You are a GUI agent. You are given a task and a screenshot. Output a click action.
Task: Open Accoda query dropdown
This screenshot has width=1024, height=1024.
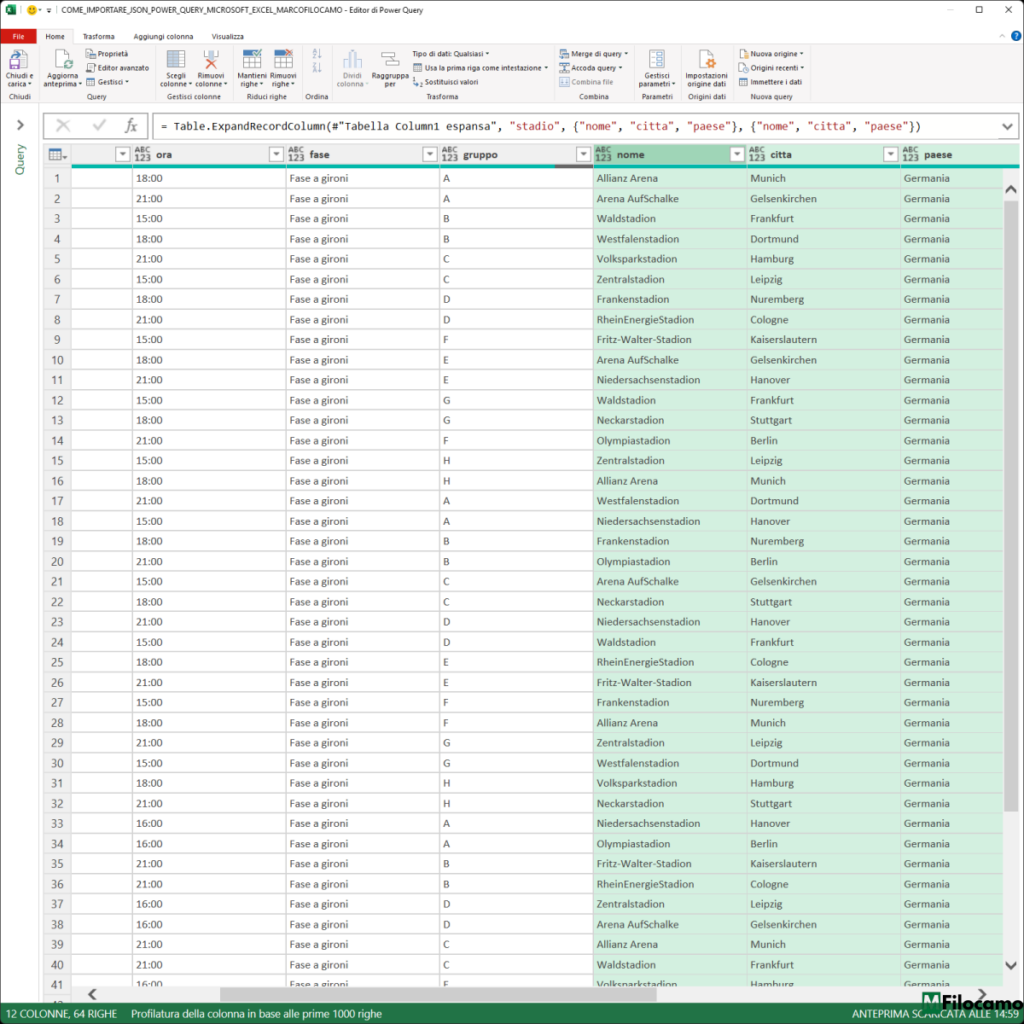click(x=591, y=68)
